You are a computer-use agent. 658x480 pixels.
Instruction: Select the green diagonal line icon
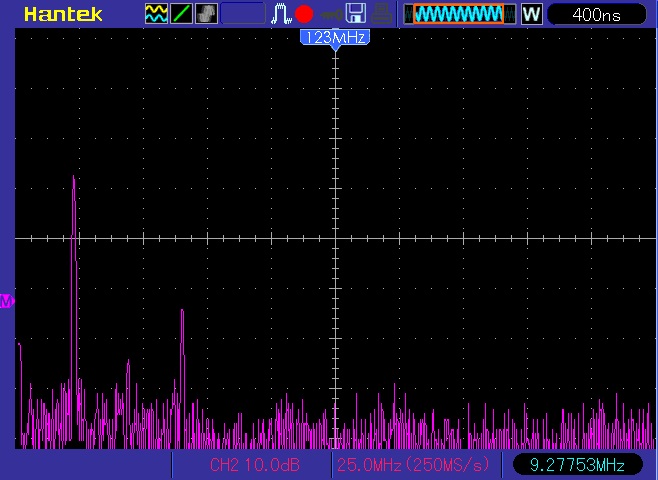tap(181, 14)
